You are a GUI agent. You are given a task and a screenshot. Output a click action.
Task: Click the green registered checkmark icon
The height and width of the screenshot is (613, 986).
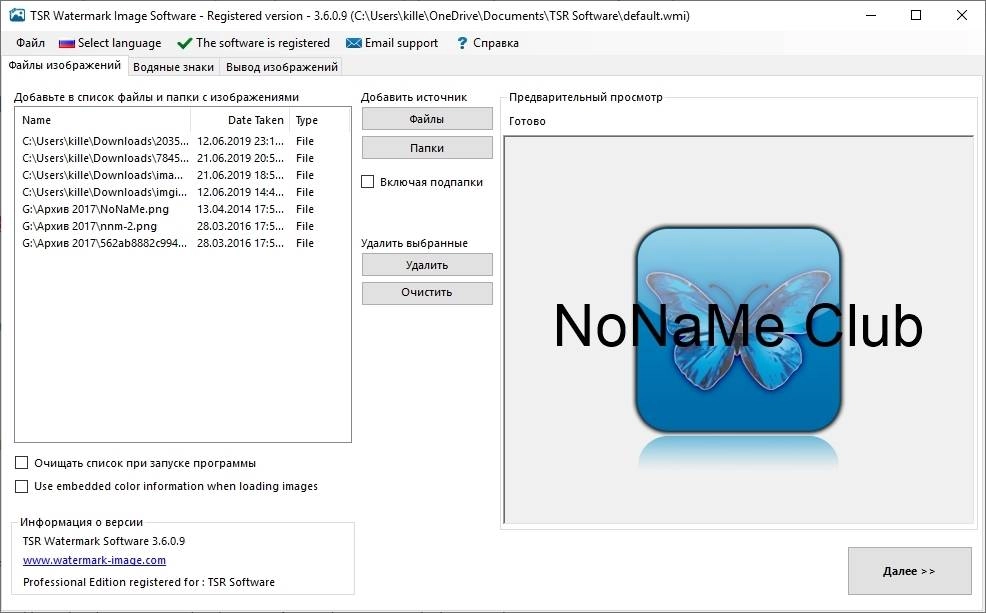[x=184, y=43]
